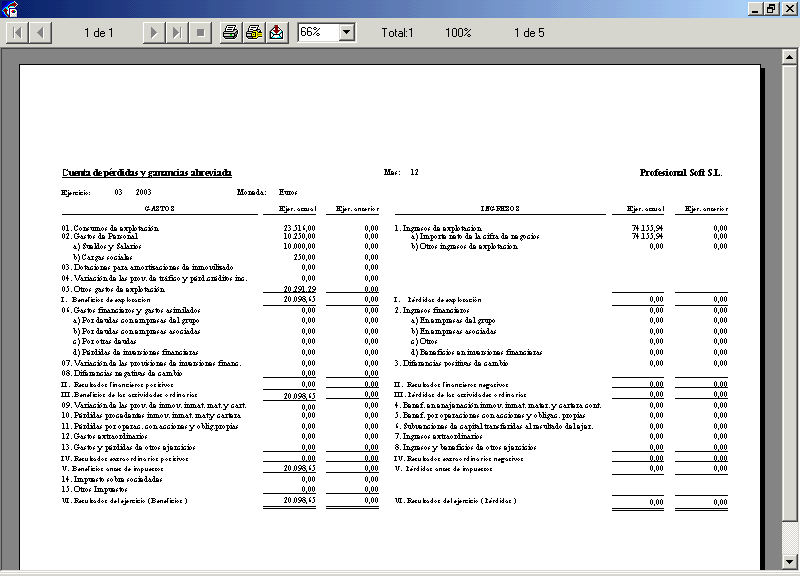The width and height of the screenshot is (800, 576).
Task: Restore down the report window
Action: click(771, 8)
